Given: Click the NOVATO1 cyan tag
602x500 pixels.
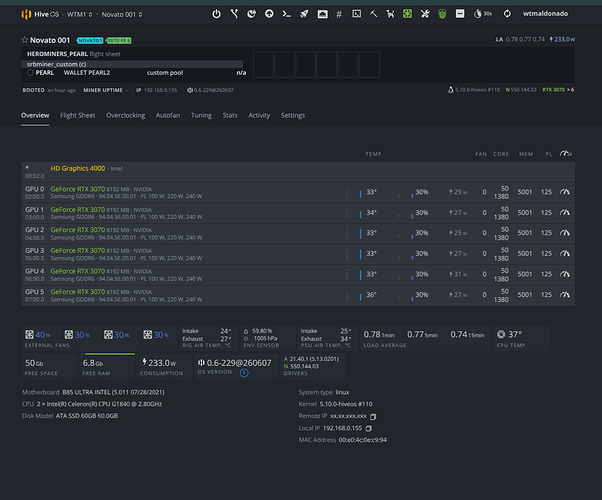Looking at the screenshot, I should [x=90, y=40].
